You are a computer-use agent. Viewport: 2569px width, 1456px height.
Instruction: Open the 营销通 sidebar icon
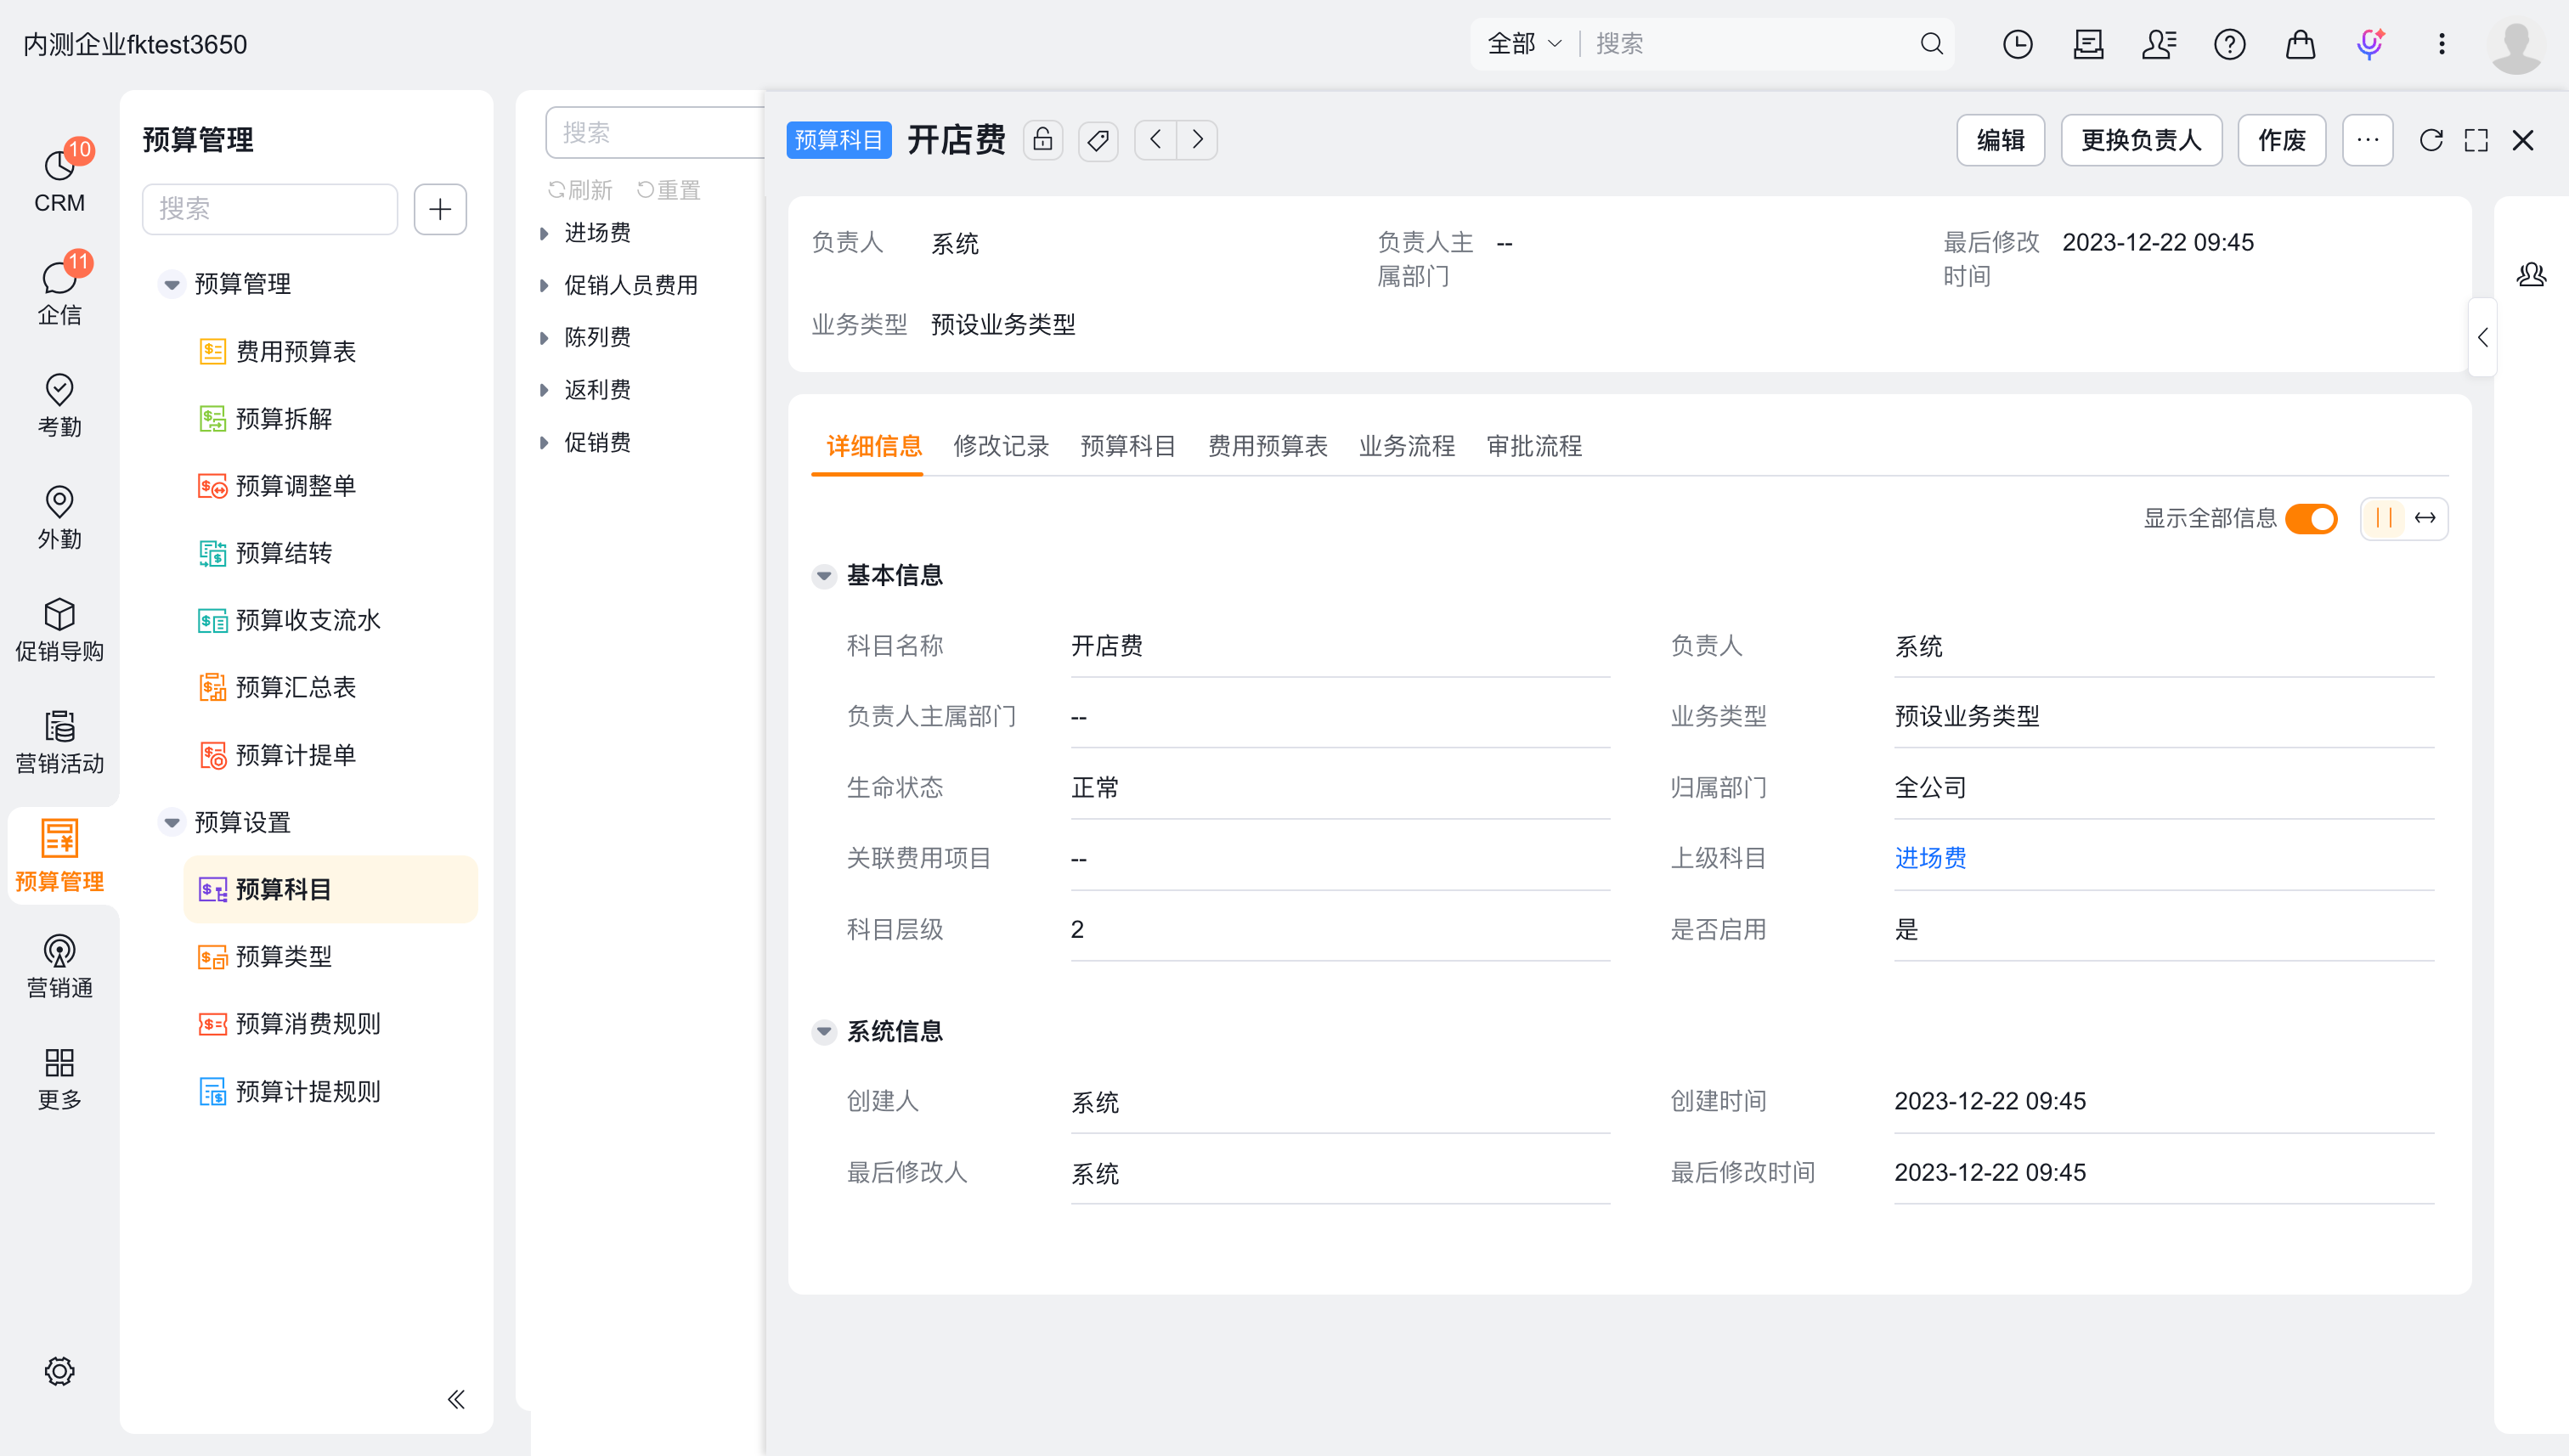click(60, 965)
